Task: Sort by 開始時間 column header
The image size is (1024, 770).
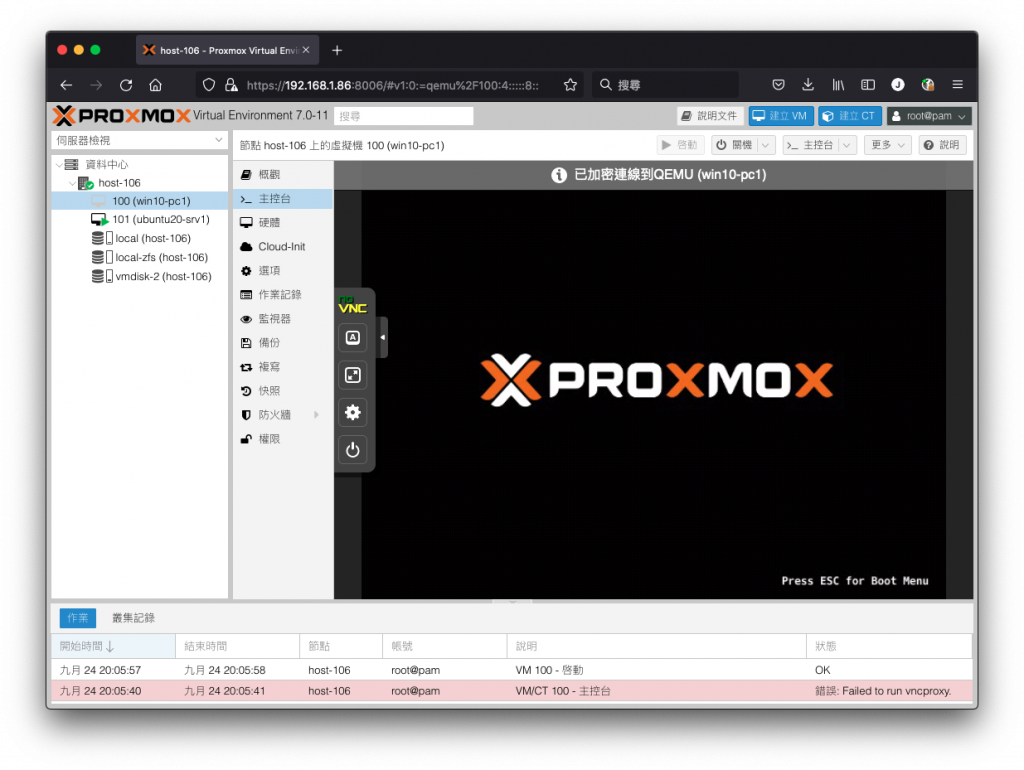Action: pos(113,646)
